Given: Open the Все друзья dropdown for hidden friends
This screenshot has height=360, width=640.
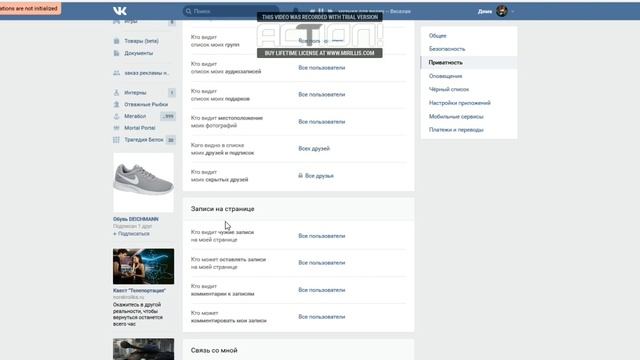Looking at the screenshot, I should pyautogui.click(x=319, y=176).
